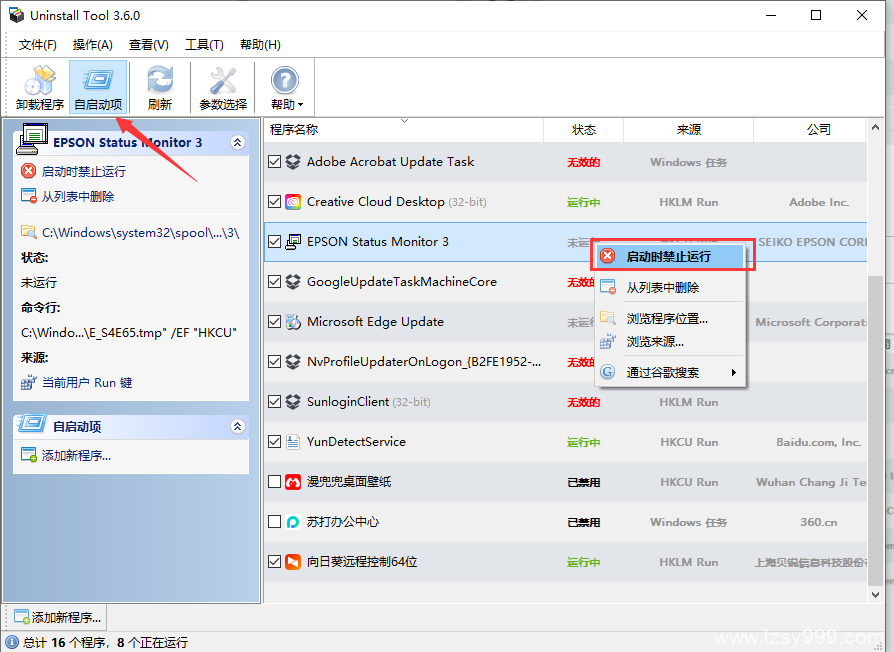This screenshot has height=652, width=894.
Task: Click 从列表中删除 link in left panel
Action: click(78, 197)
